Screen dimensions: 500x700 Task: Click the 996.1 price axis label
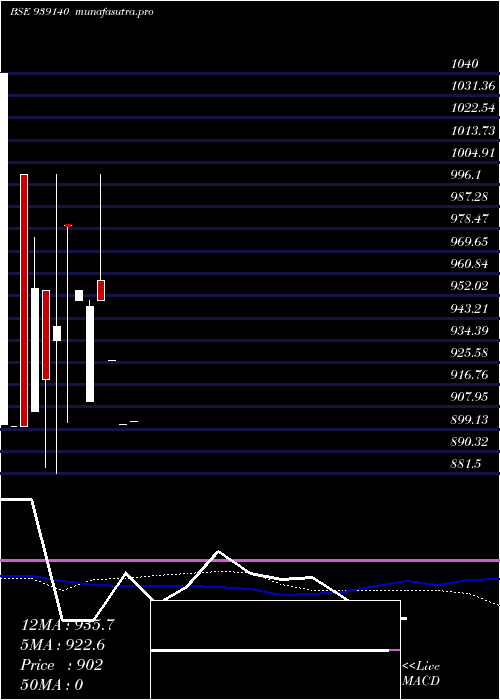point(466,175)
